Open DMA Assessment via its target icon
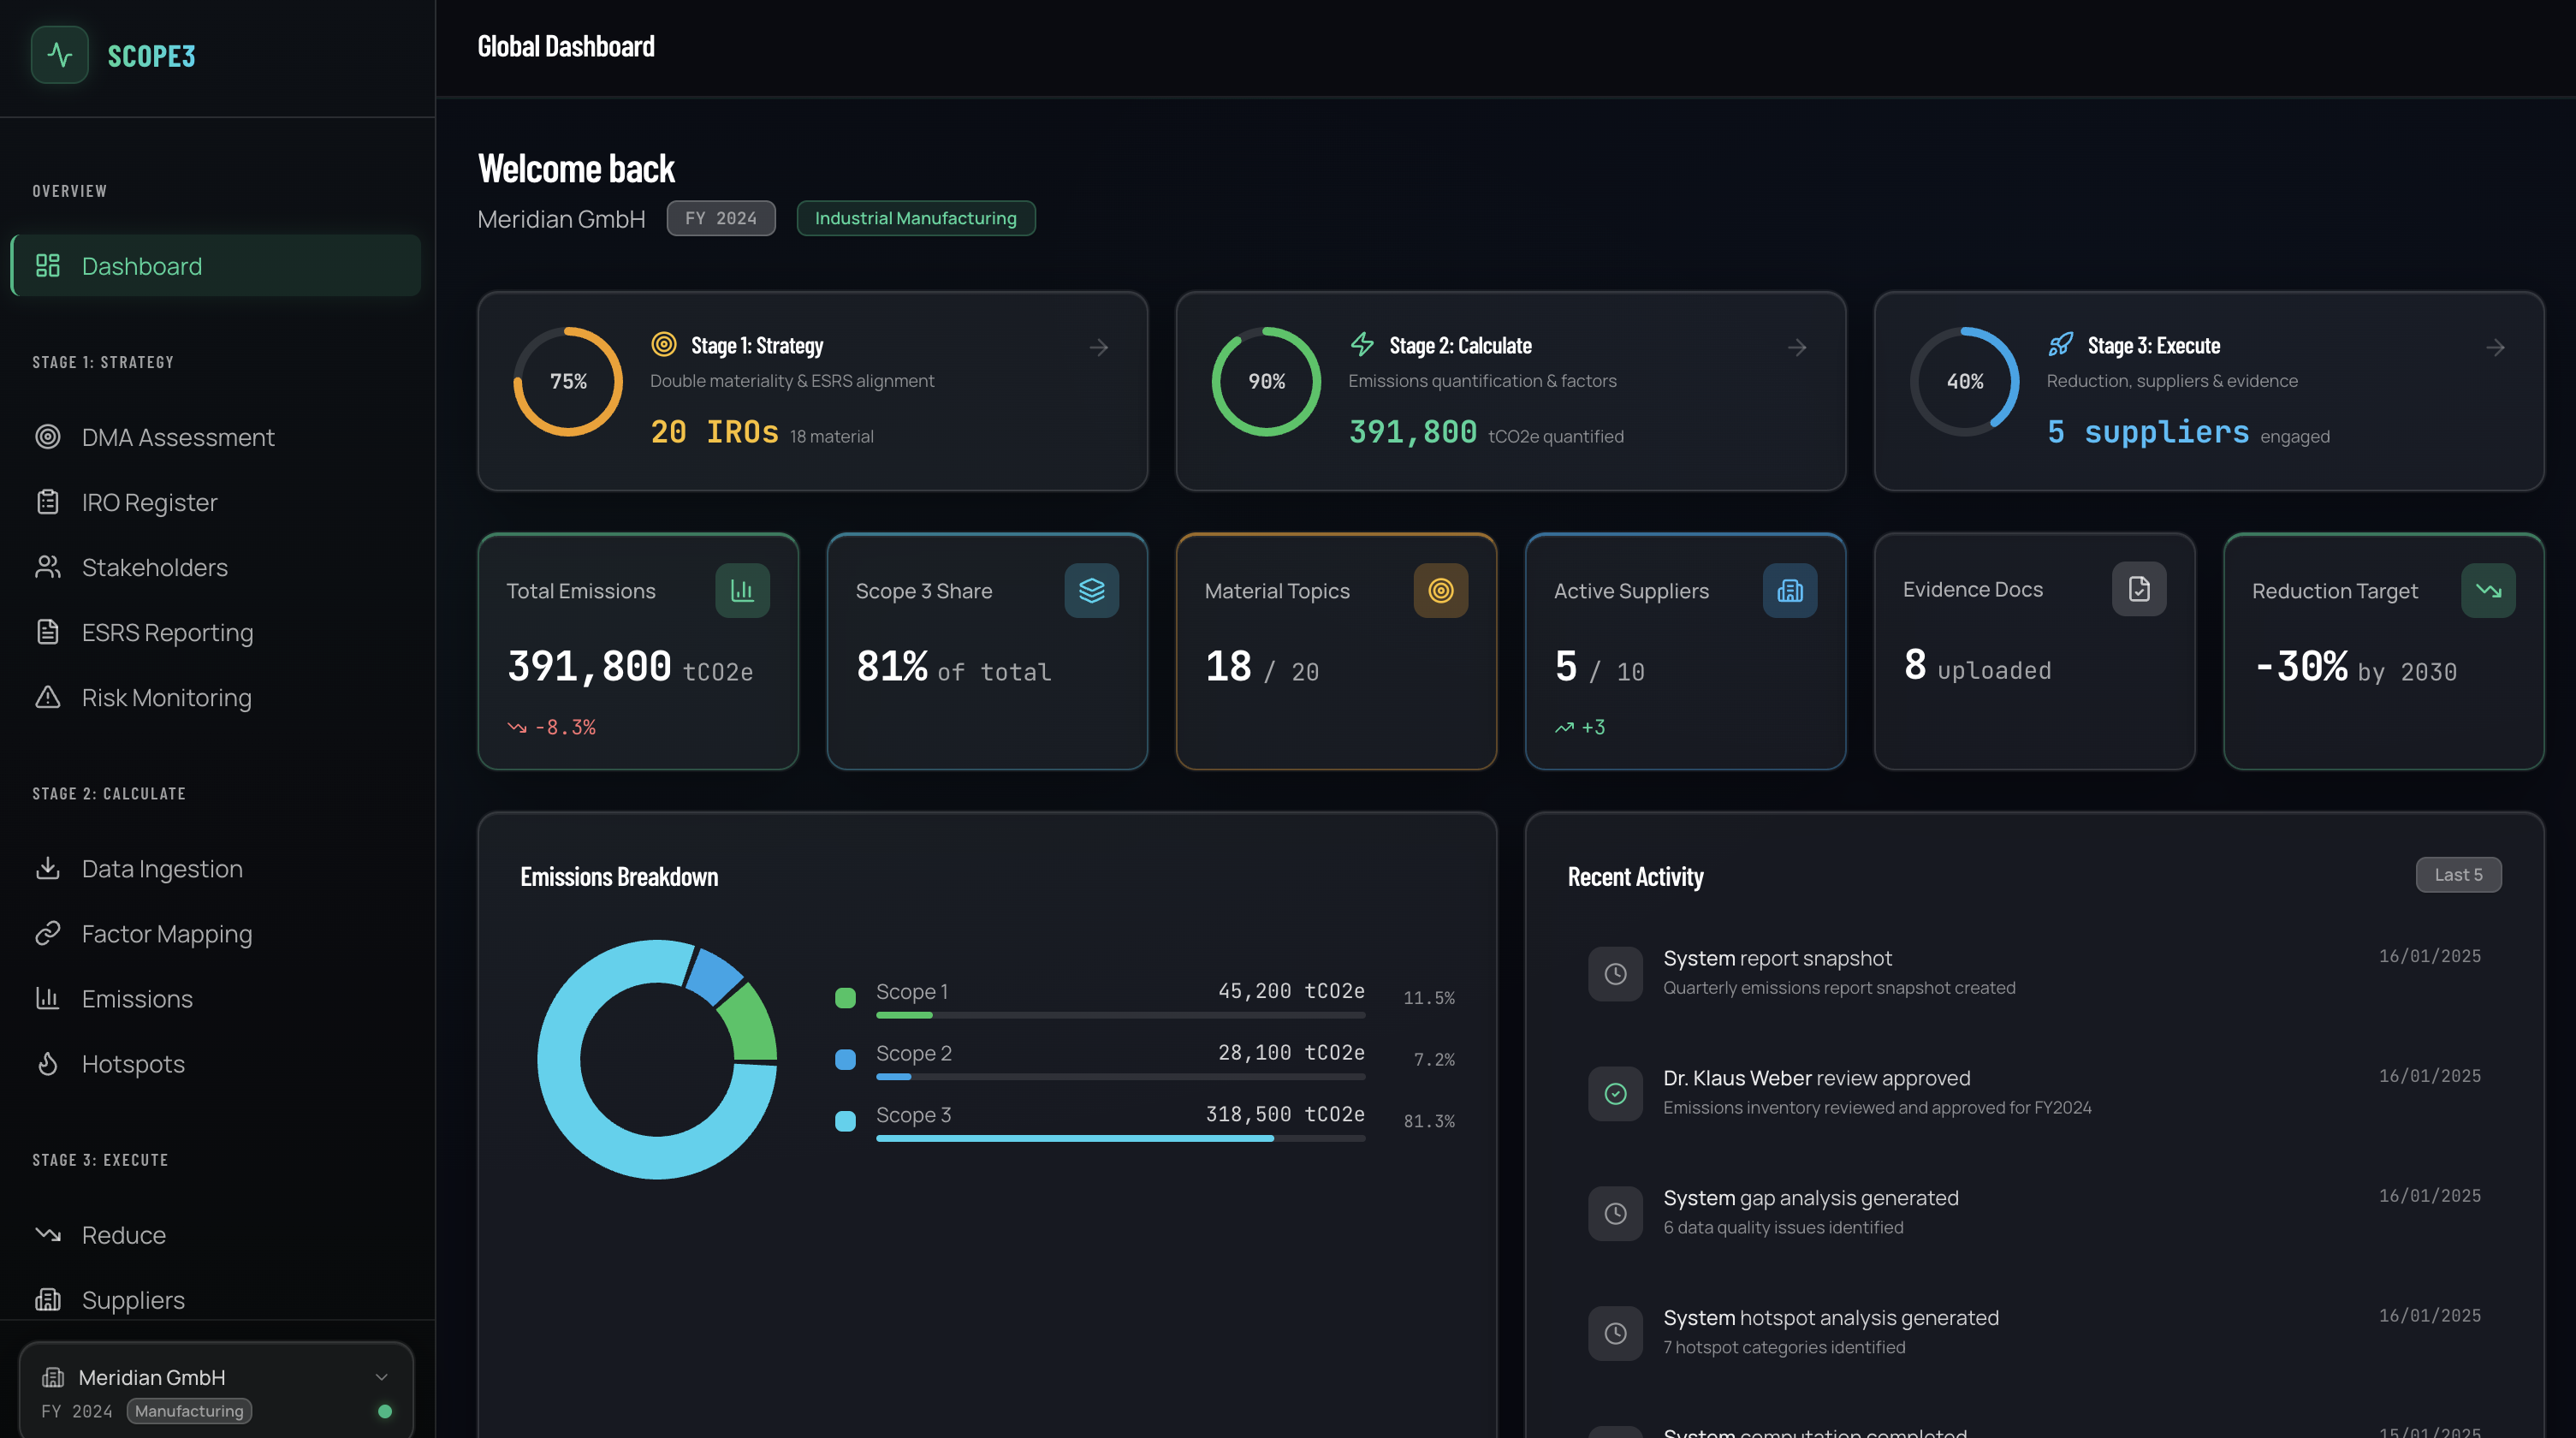This screenshot has height=1438, width=2576. (48, 437)
